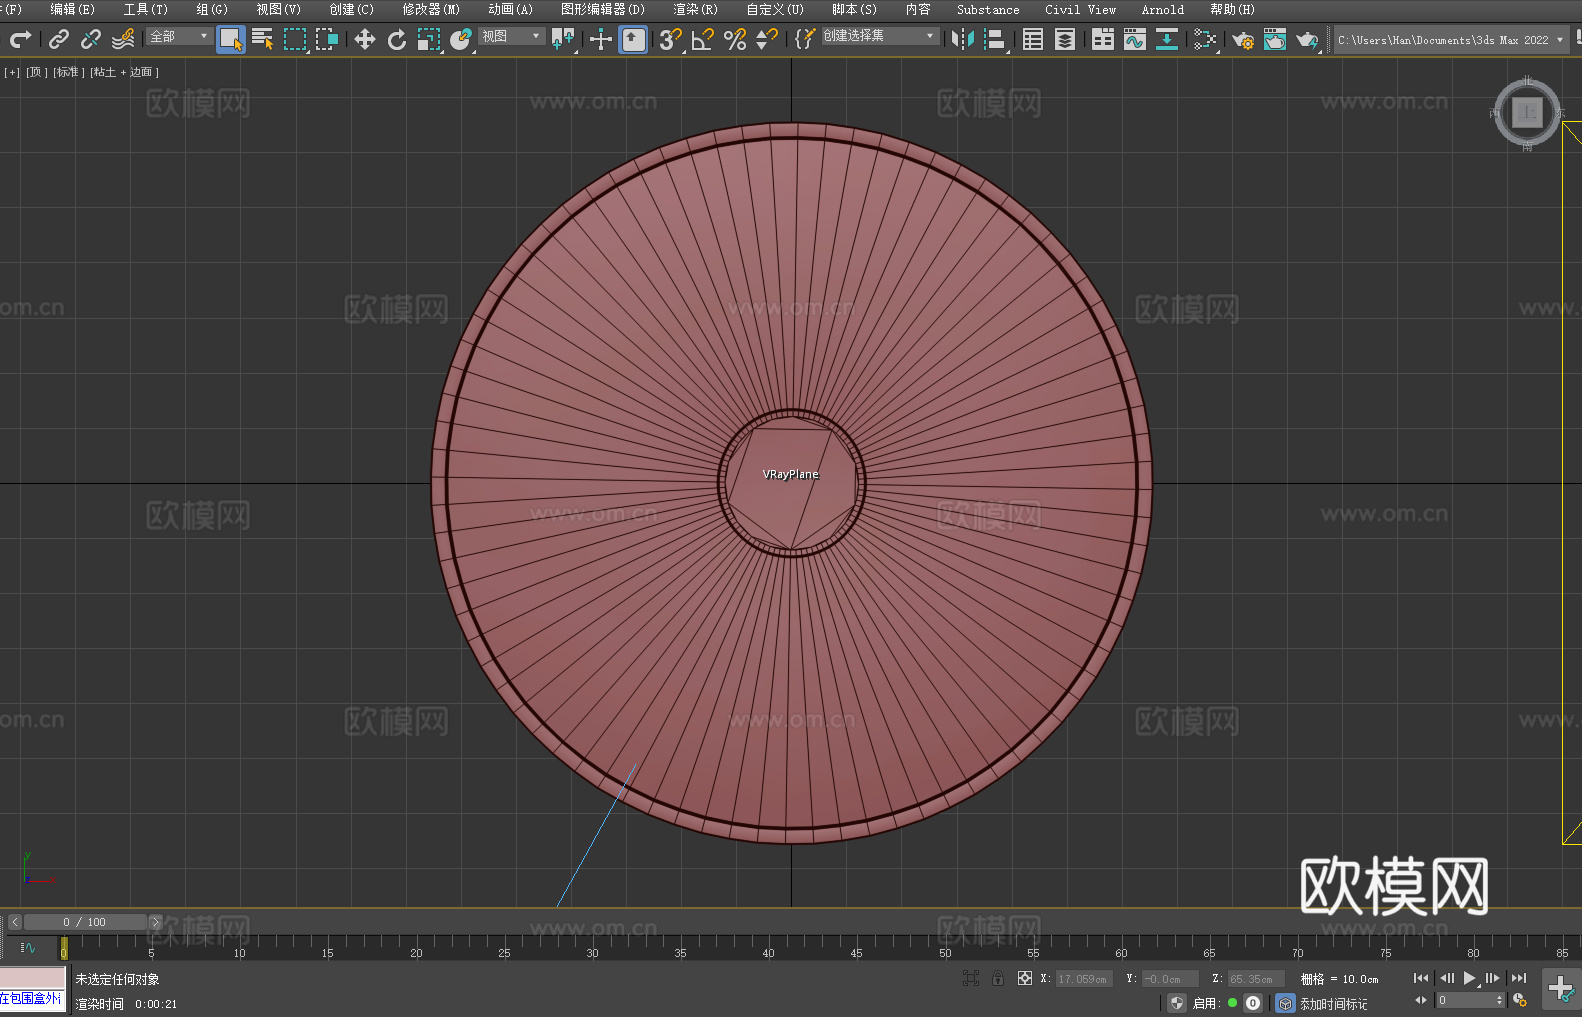Open Select by Name list icon
The image size is (1582, 1017).
262,39
